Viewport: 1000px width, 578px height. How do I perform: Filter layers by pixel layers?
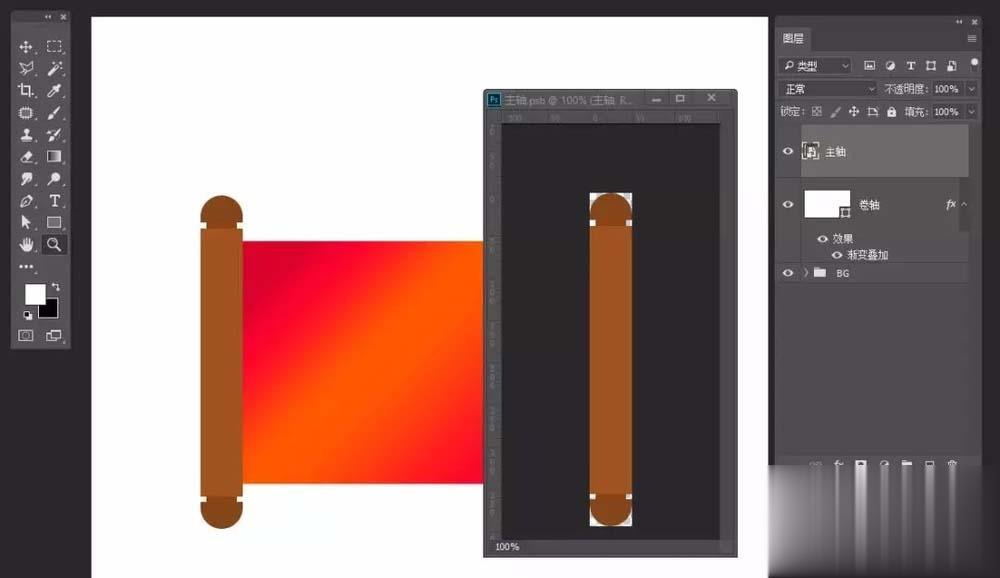tap(869, 66)
